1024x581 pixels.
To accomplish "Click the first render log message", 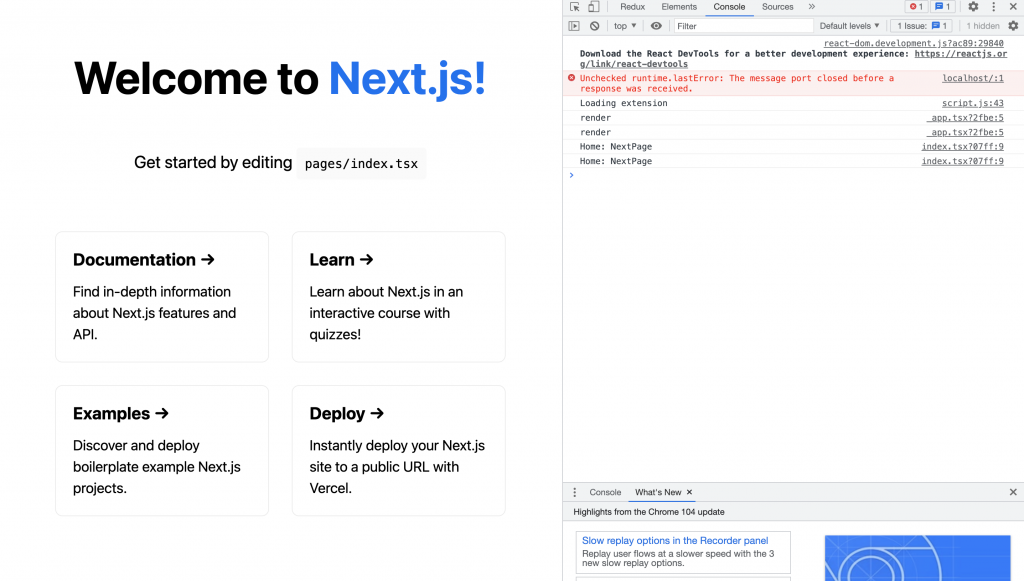I will (x=596, y=118).
